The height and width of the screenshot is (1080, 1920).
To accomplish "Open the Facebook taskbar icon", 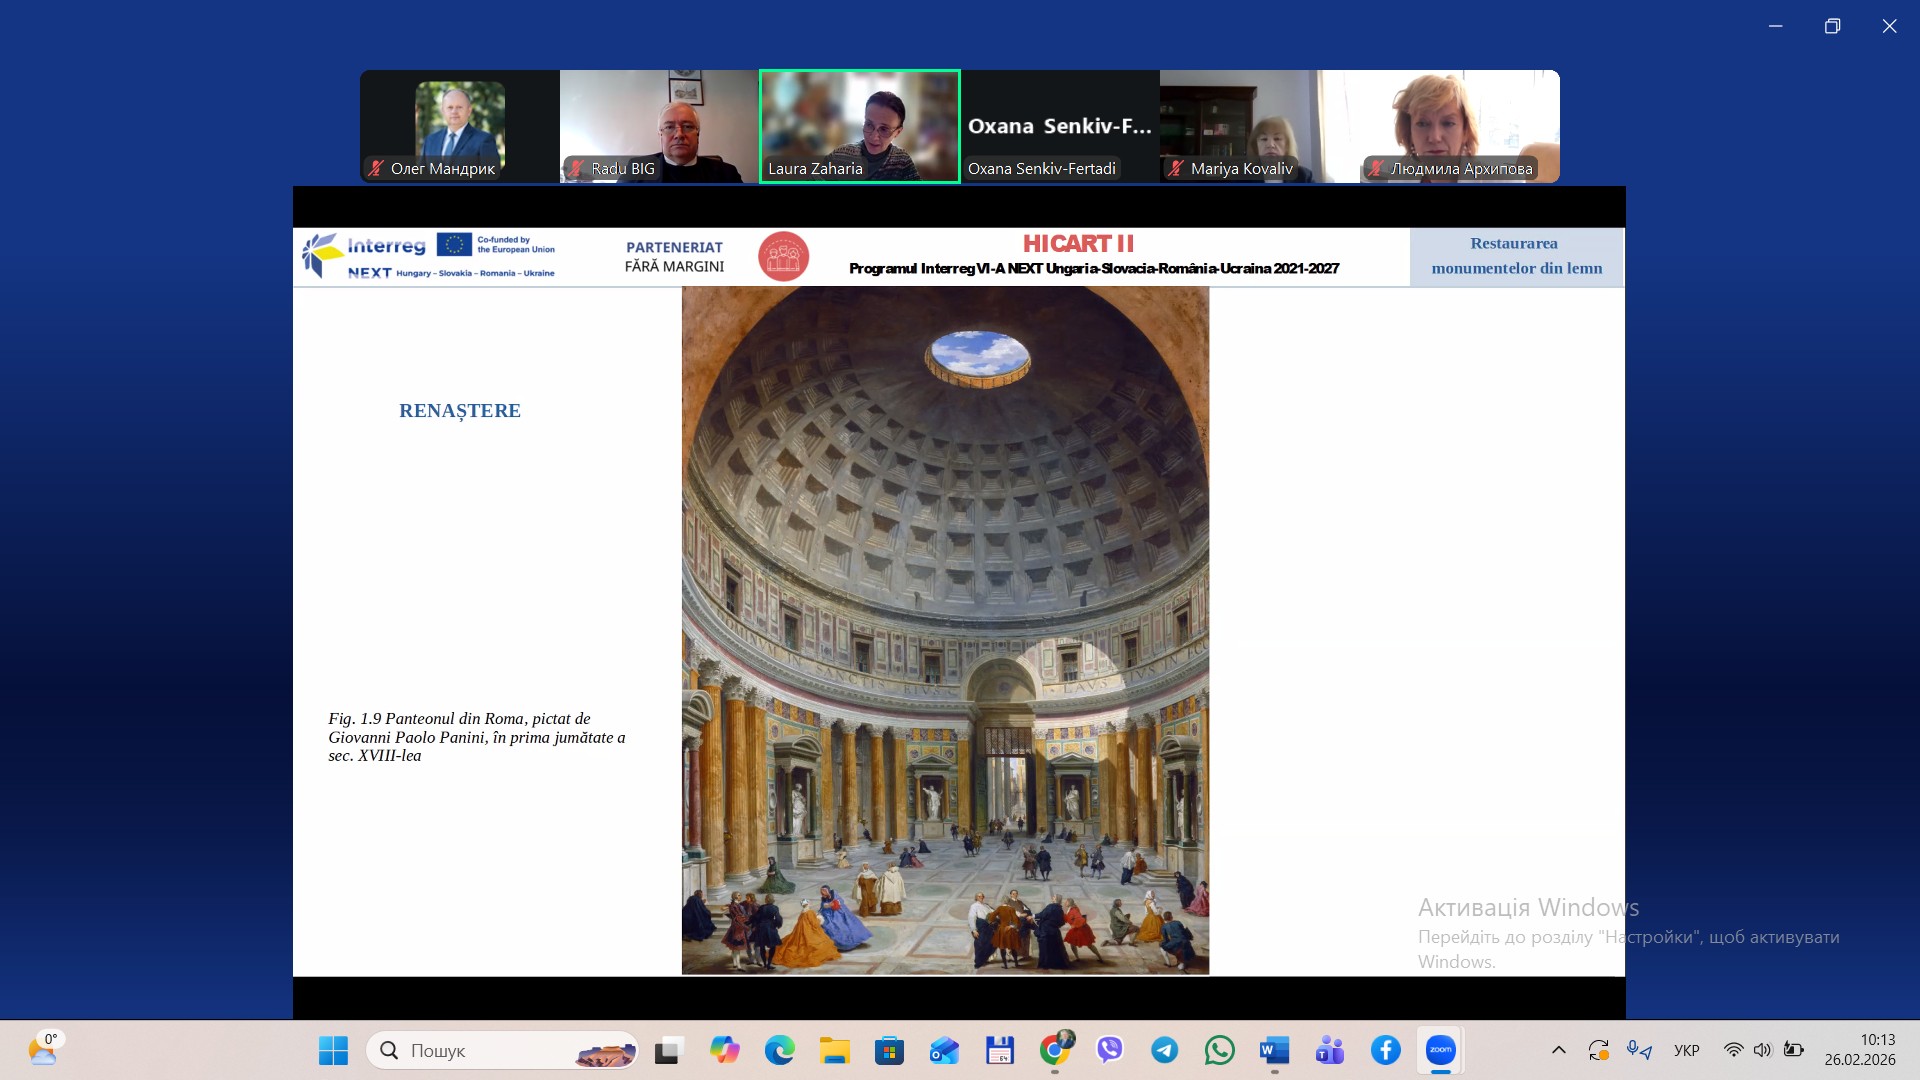I will (x=1385, y=1050).
